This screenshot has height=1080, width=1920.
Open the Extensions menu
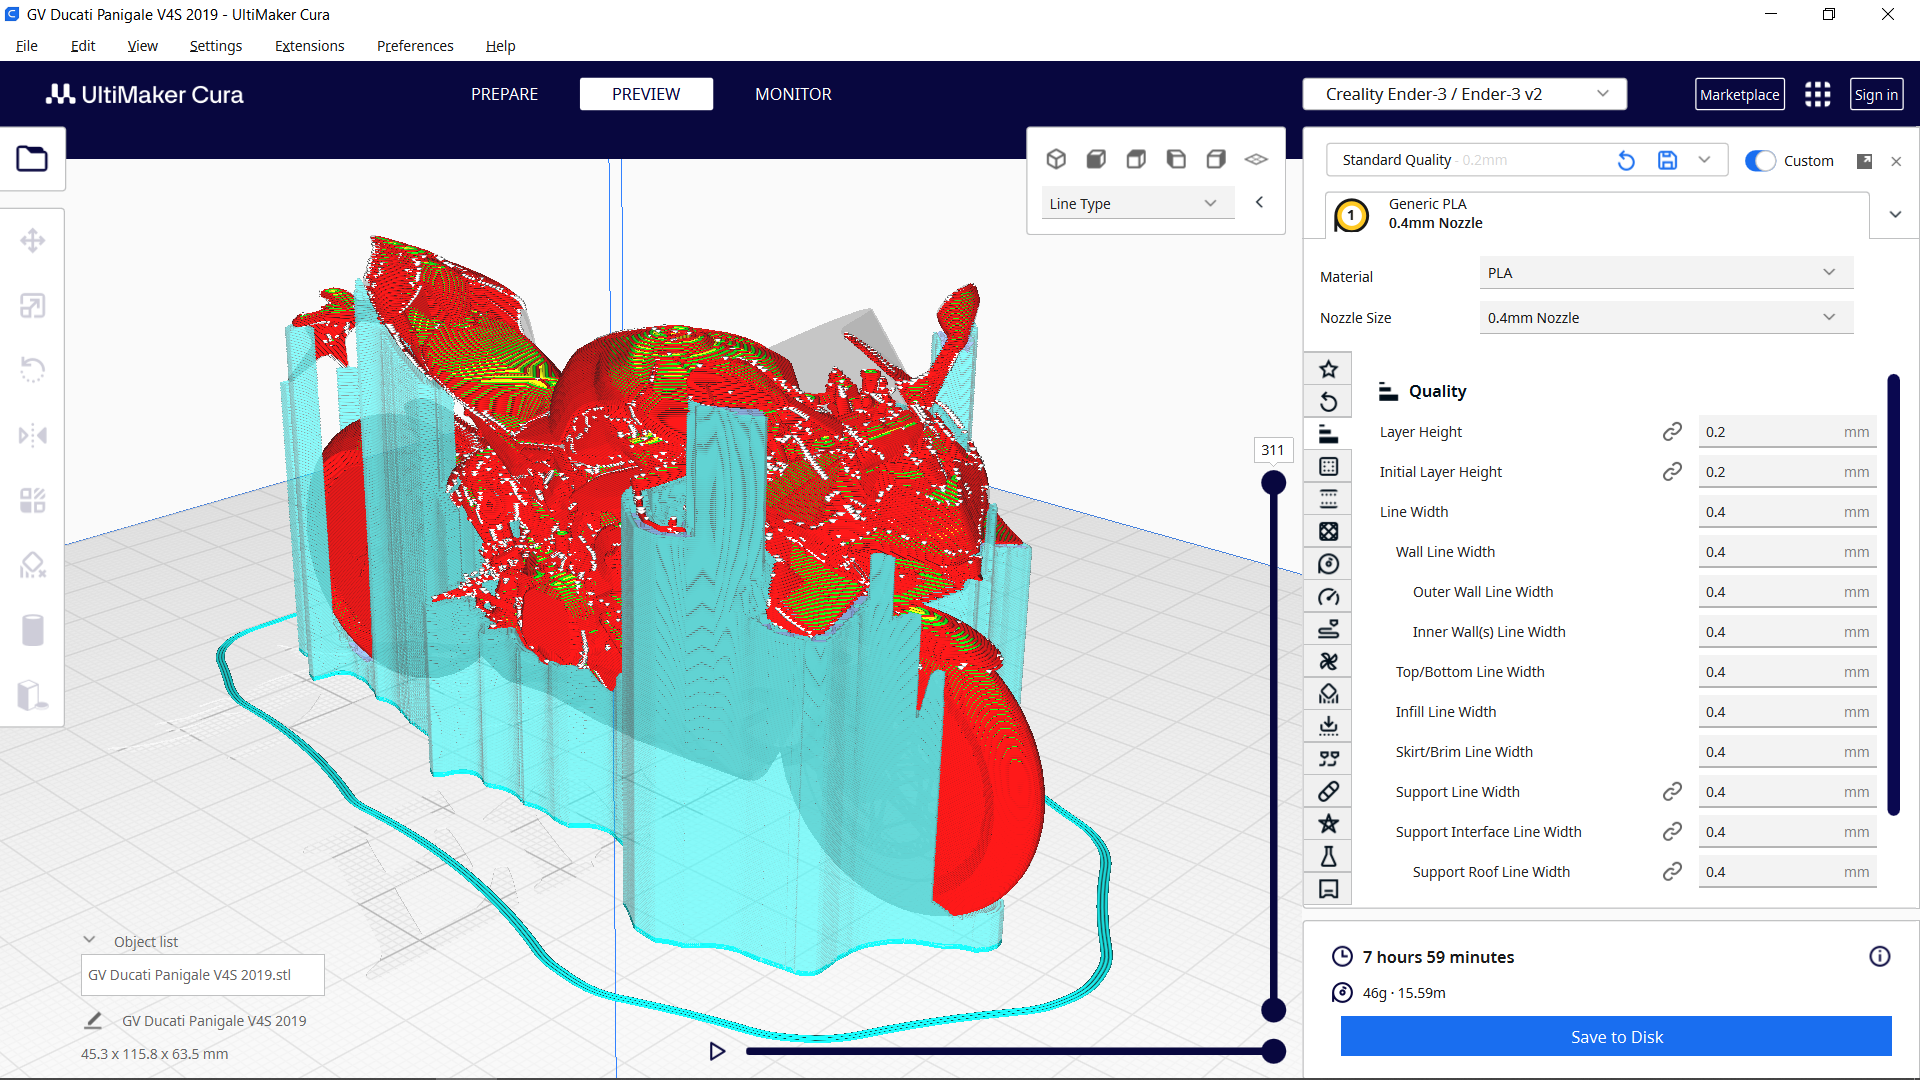(309, 45)
